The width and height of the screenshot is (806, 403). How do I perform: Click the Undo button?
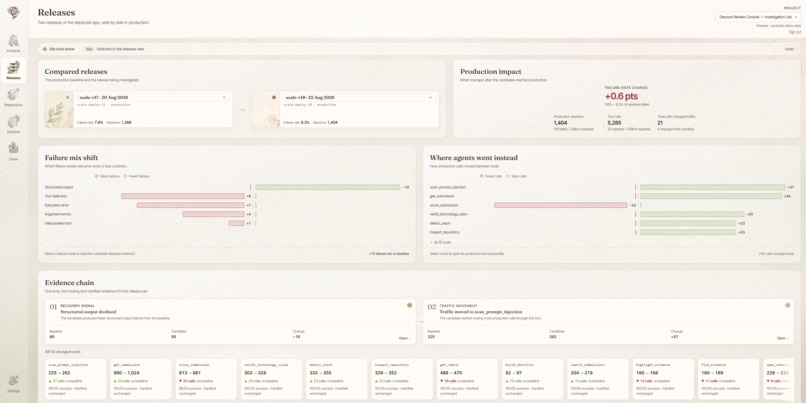click(x=789, y=49)
